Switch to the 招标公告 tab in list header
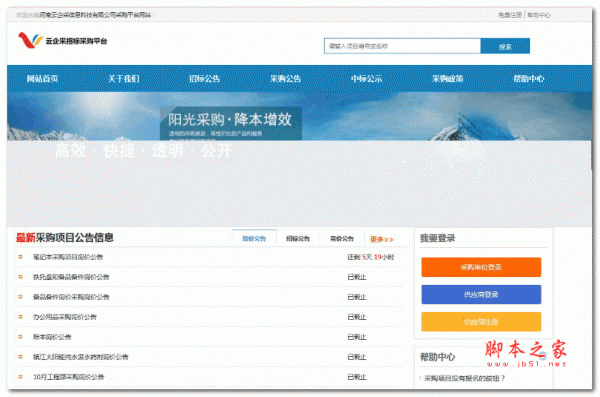Viewport: 600px width, 397px height. (x=298, y=239)
